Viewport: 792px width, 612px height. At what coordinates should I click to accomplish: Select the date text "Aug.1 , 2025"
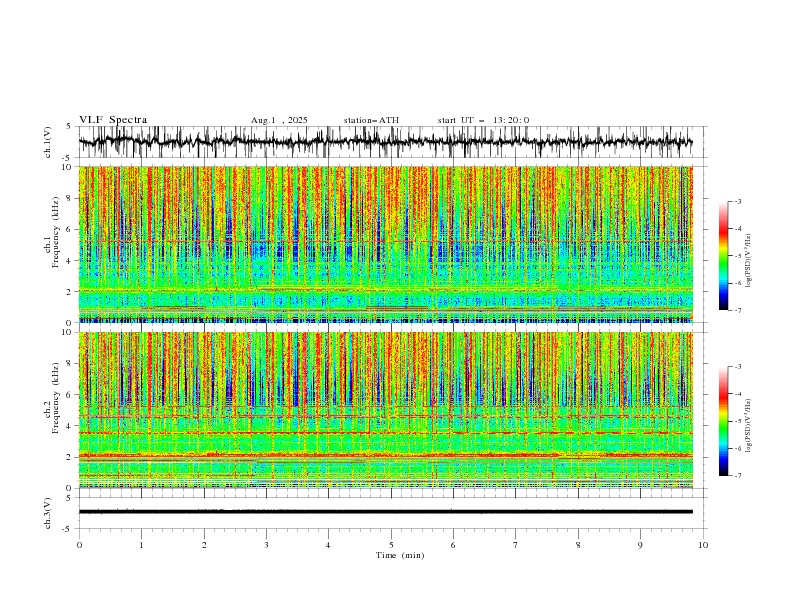point(279,120)
